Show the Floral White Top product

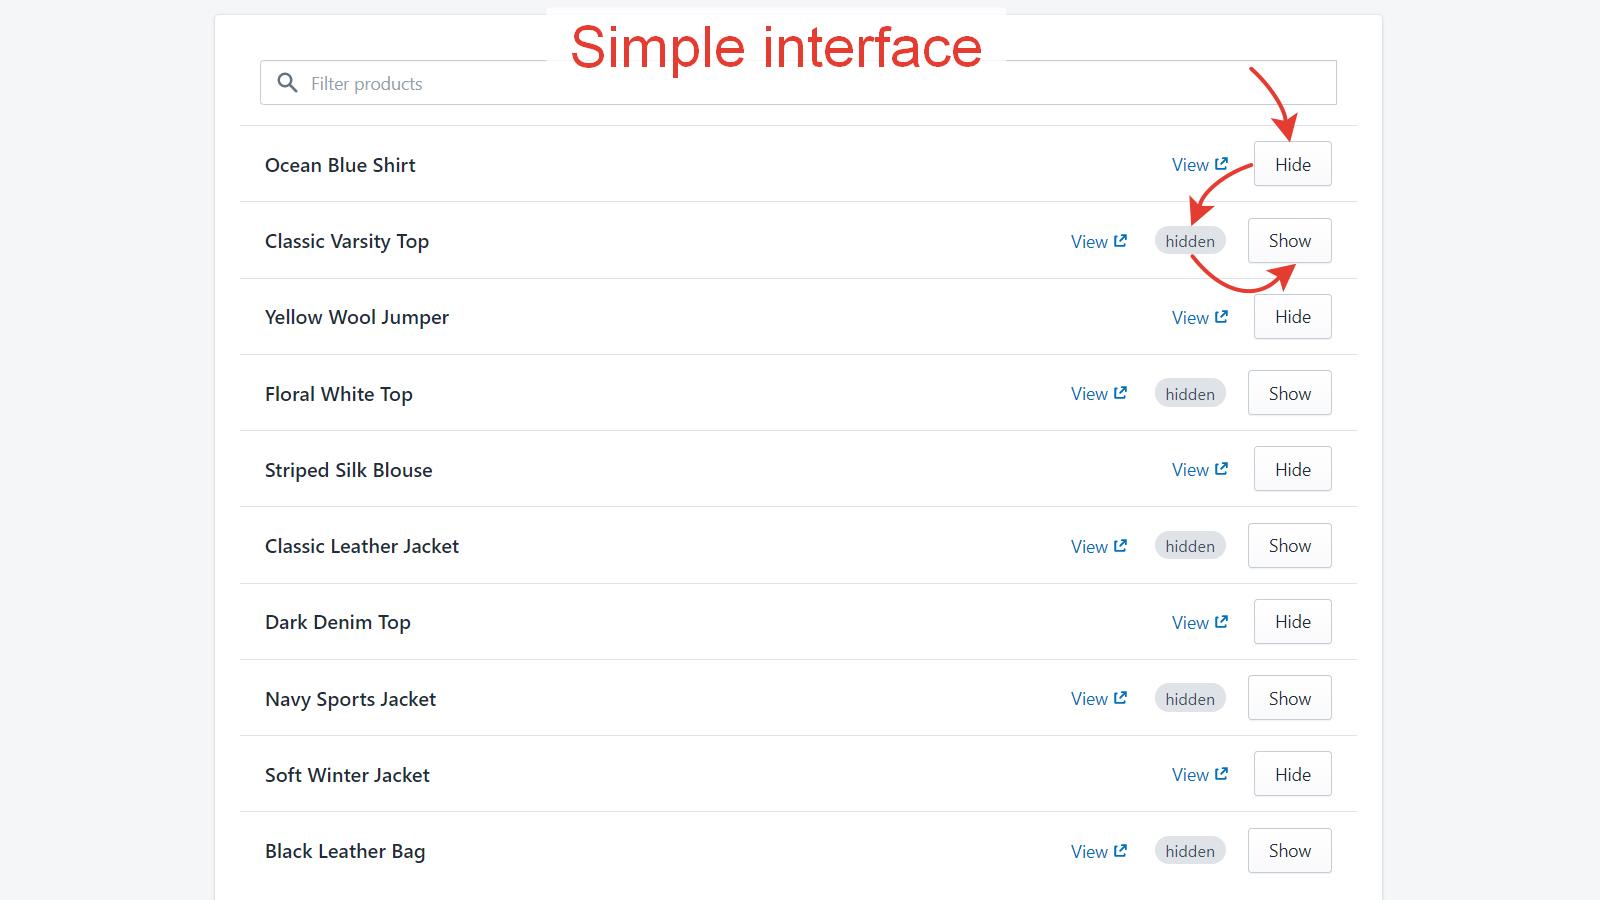[1289, 392]
